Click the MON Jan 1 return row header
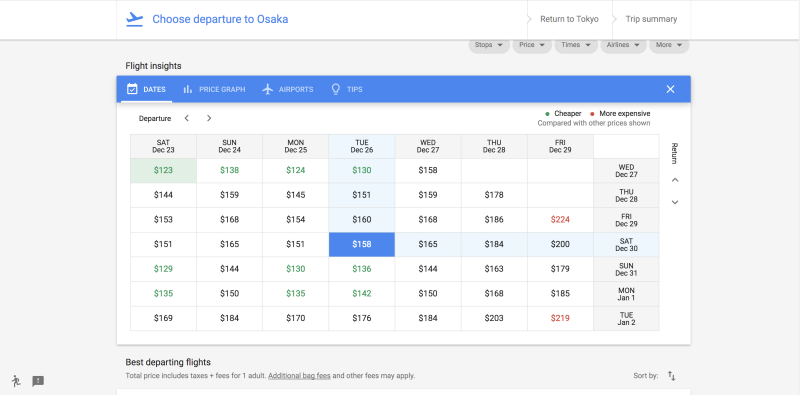800x395 pixels. (626, 294)
